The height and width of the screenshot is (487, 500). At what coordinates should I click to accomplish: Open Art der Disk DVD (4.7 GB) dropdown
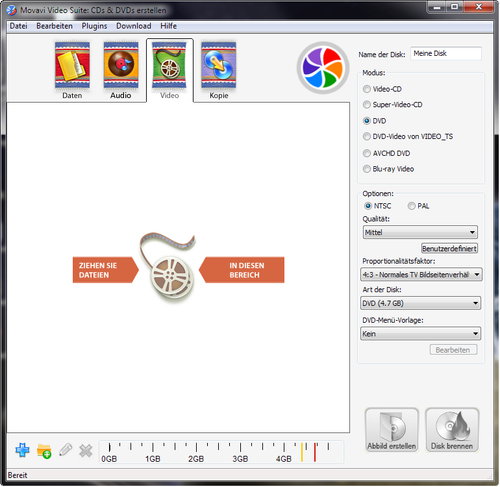coord(421,303)
